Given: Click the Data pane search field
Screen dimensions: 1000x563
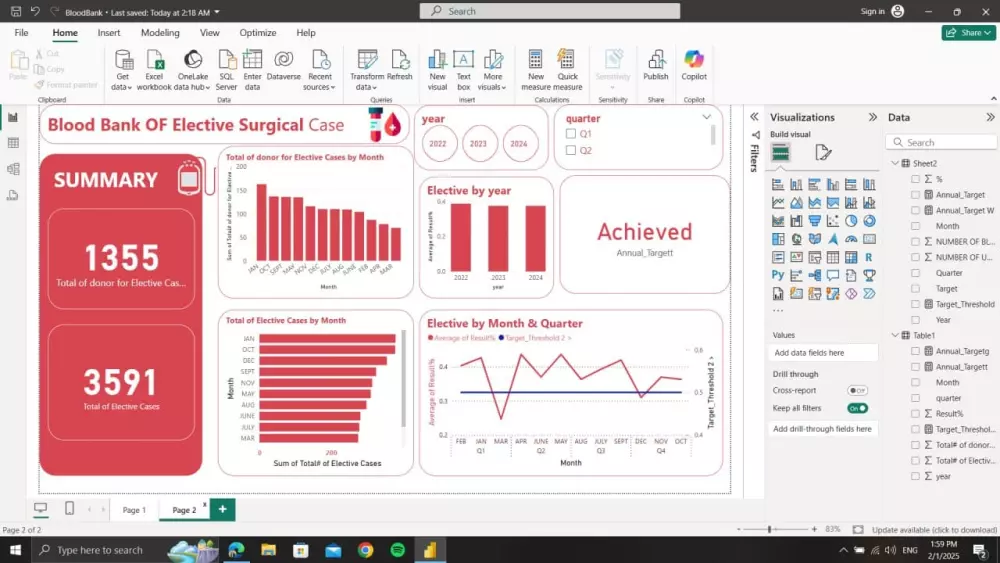Looking at the screenshot, I should coord(941,142).
